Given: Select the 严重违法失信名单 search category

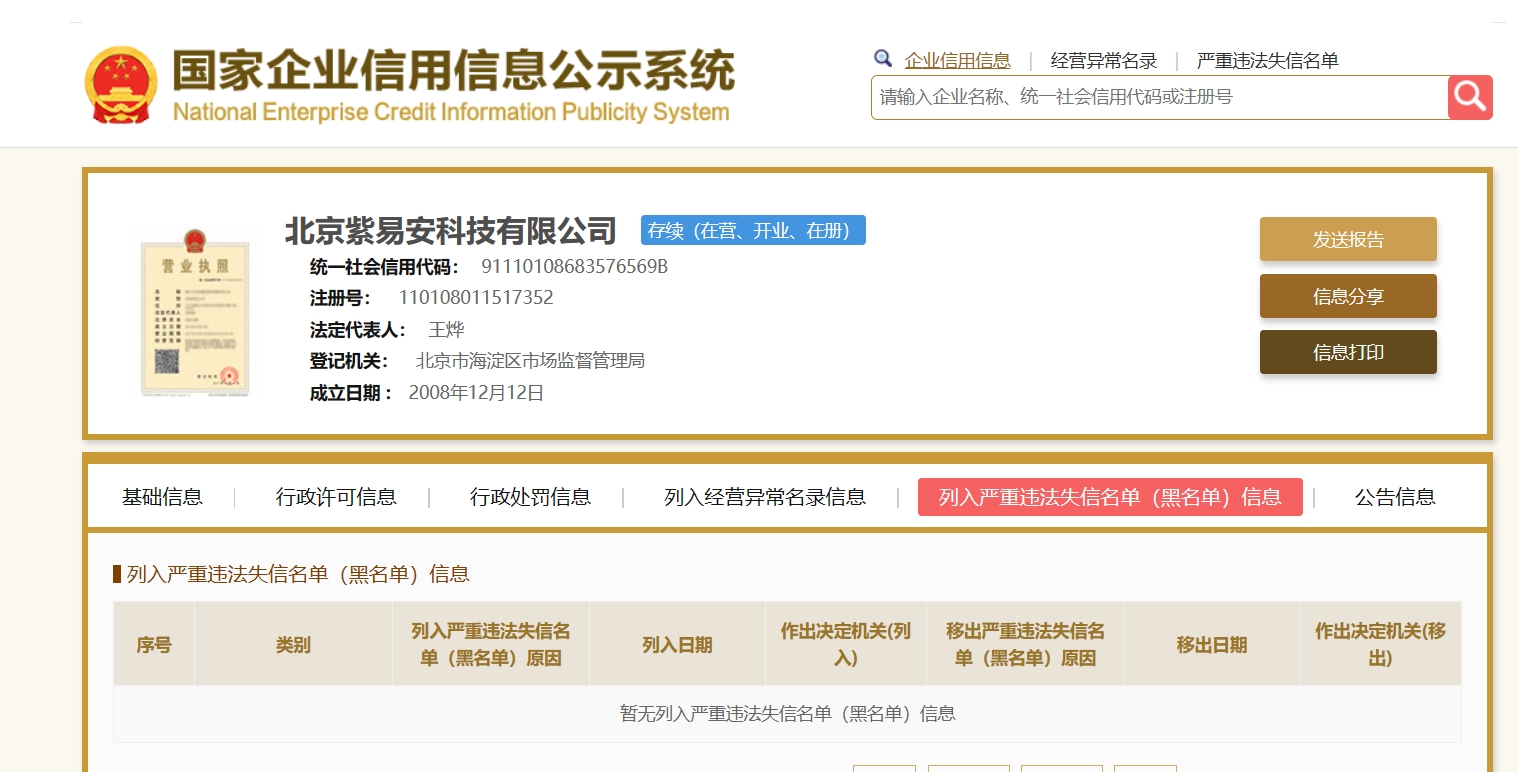Looking at the screenshot, I should tap(1267, 61).
